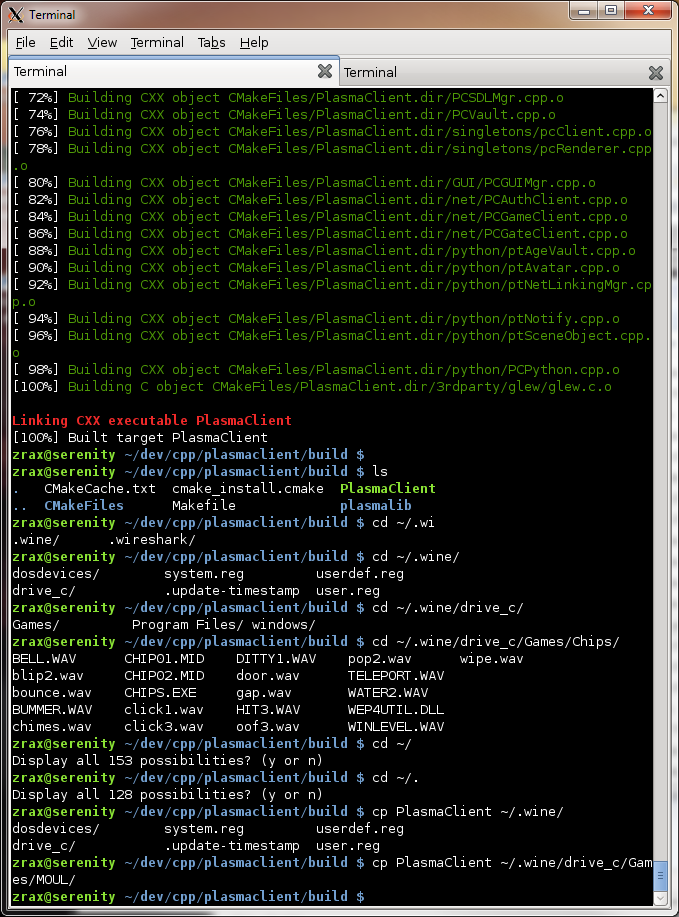
Task: Close the first Terminal tab
Action: [325, 71]
